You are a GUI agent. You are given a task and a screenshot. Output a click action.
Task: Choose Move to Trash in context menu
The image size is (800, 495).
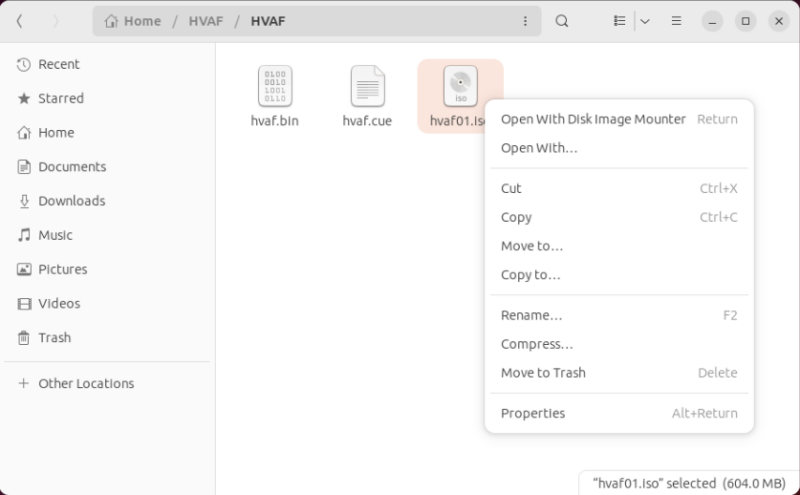(x=619, y=373)
